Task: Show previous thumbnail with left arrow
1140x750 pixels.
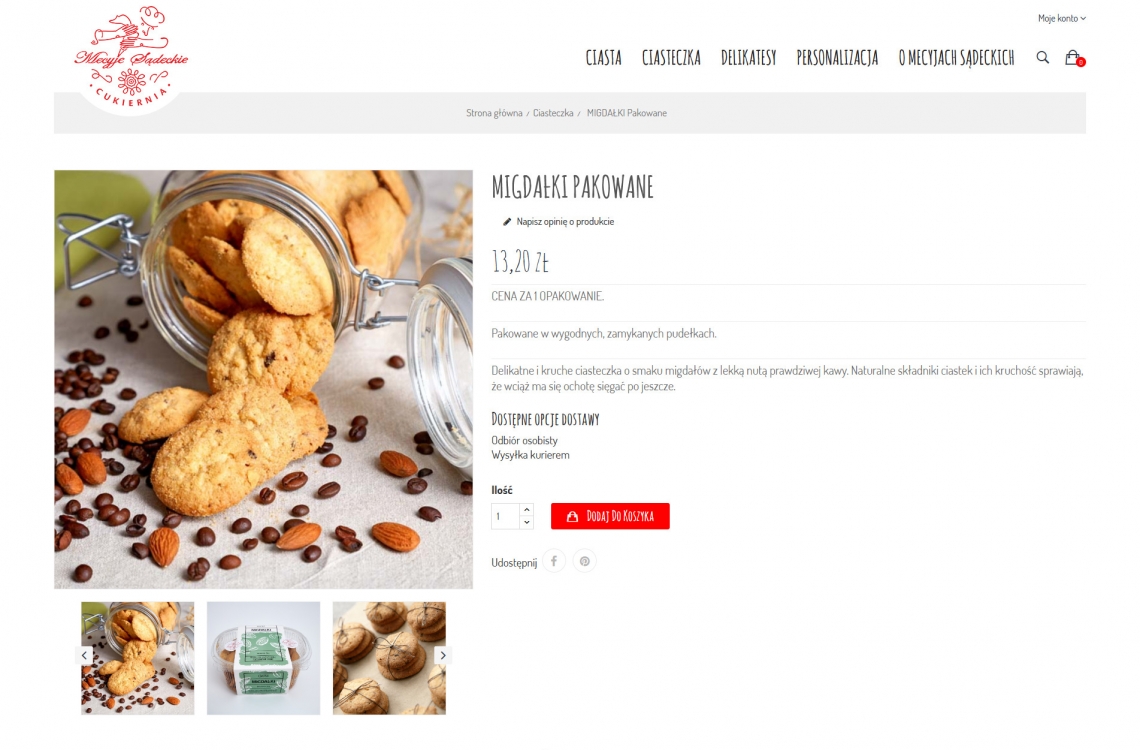Action: coord(84,655)
